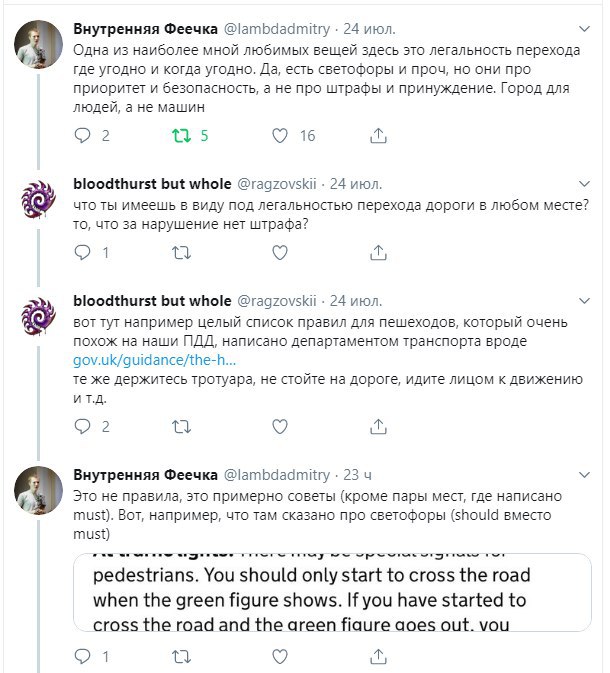Screen dimensions: 610x673
Task: Share the tweet asking about нет штрафа
Action: click(379, 253)
